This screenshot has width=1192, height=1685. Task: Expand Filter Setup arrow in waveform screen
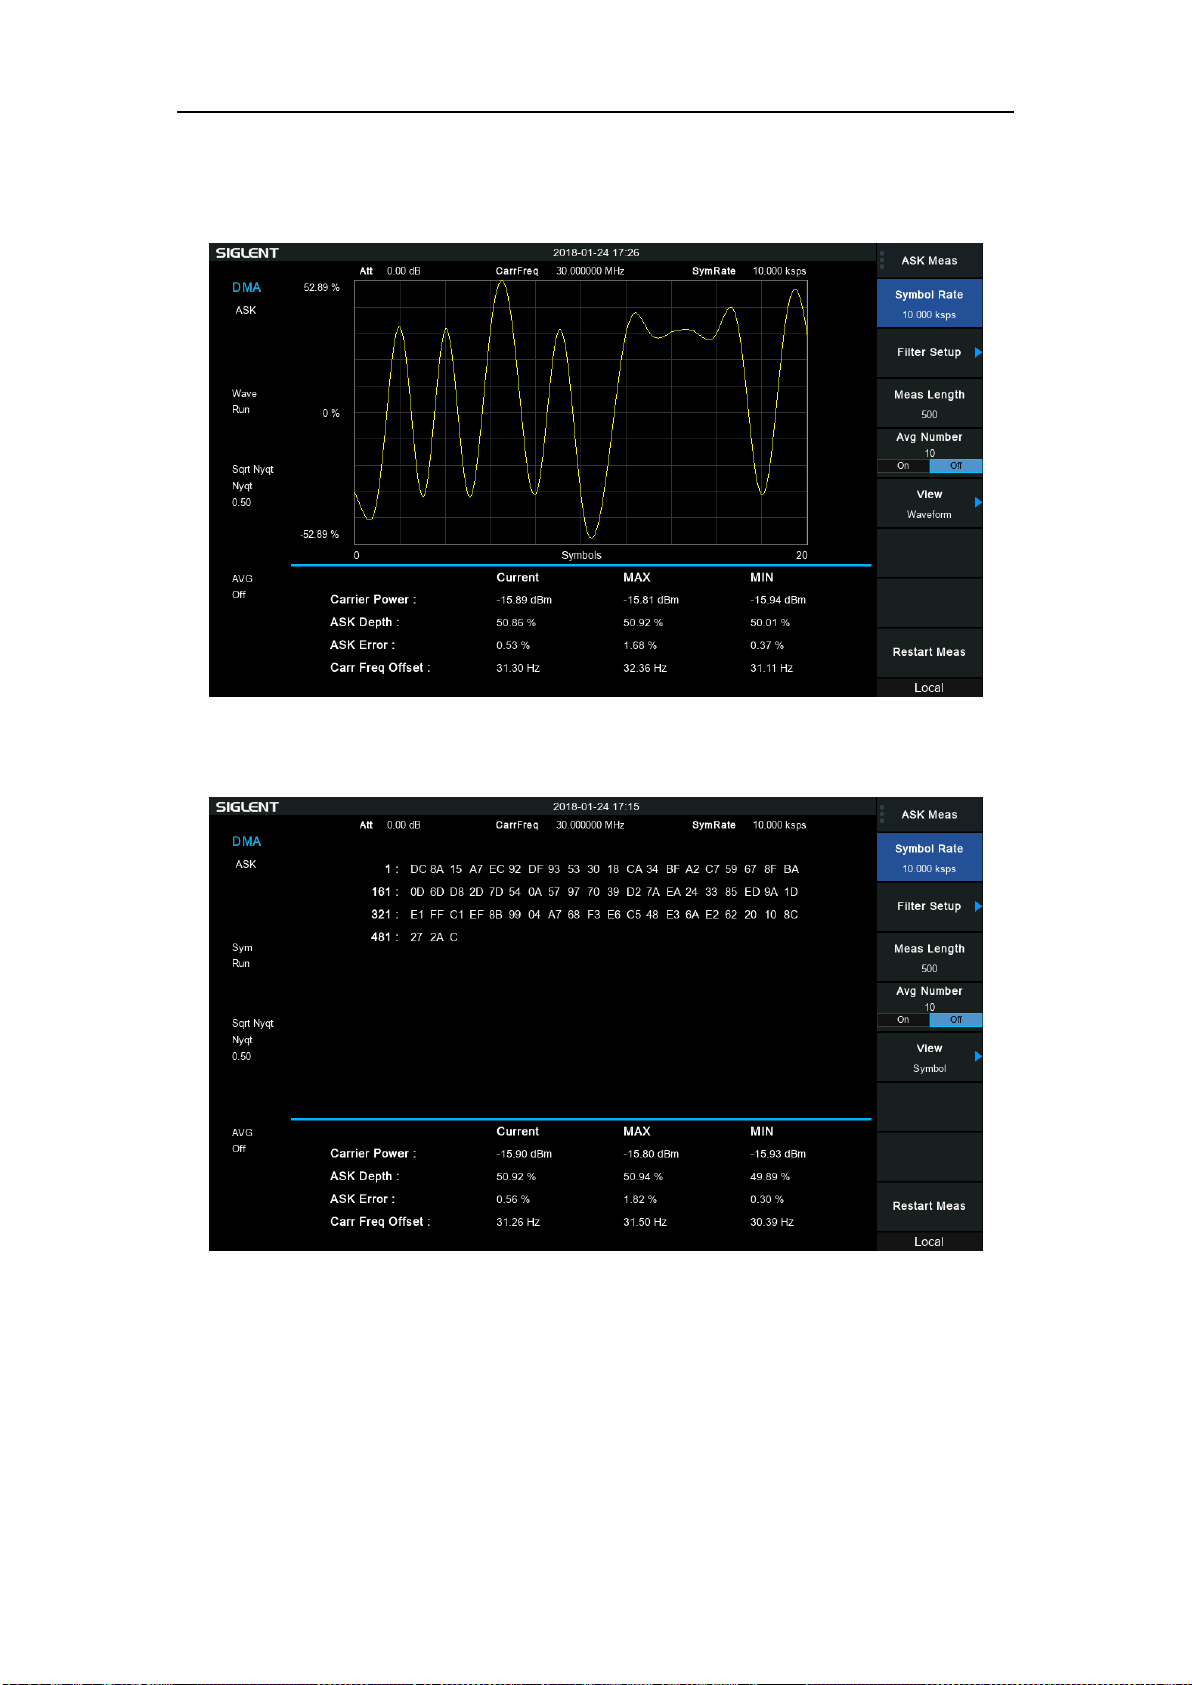(x=978, y=352)
